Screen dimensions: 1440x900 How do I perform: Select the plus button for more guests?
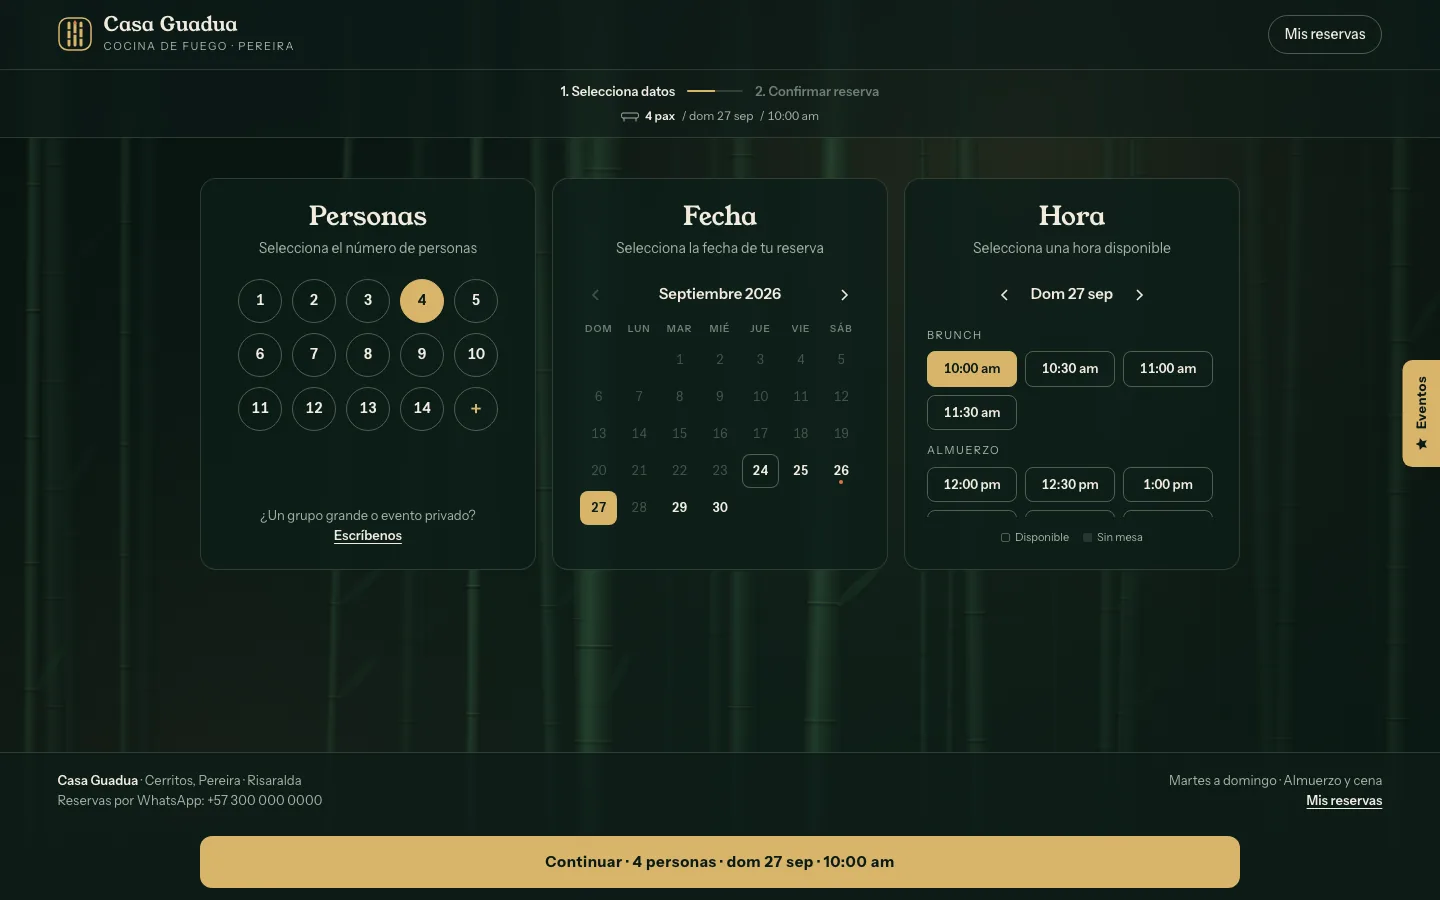[476, 408]
